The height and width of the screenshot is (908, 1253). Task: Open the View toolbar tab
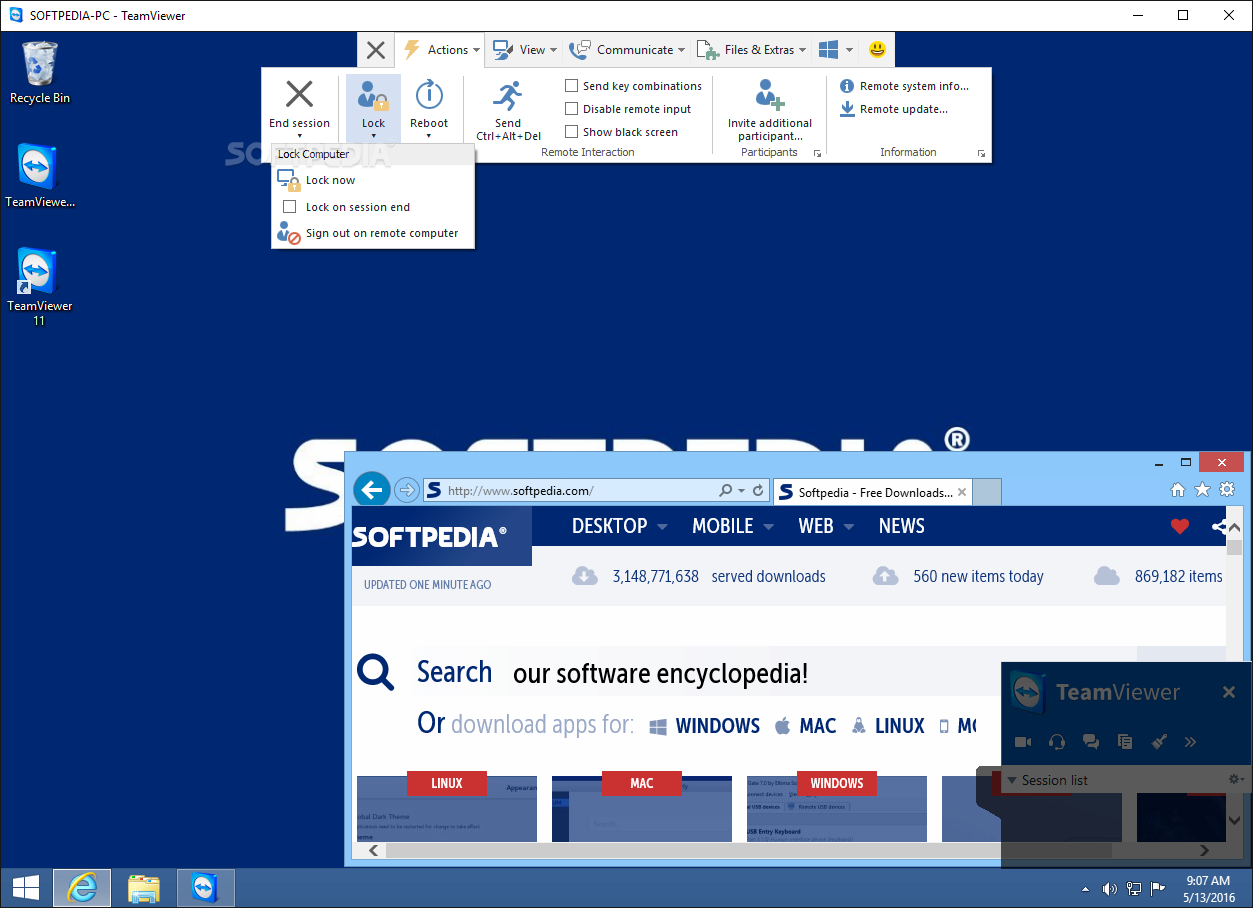524,50
